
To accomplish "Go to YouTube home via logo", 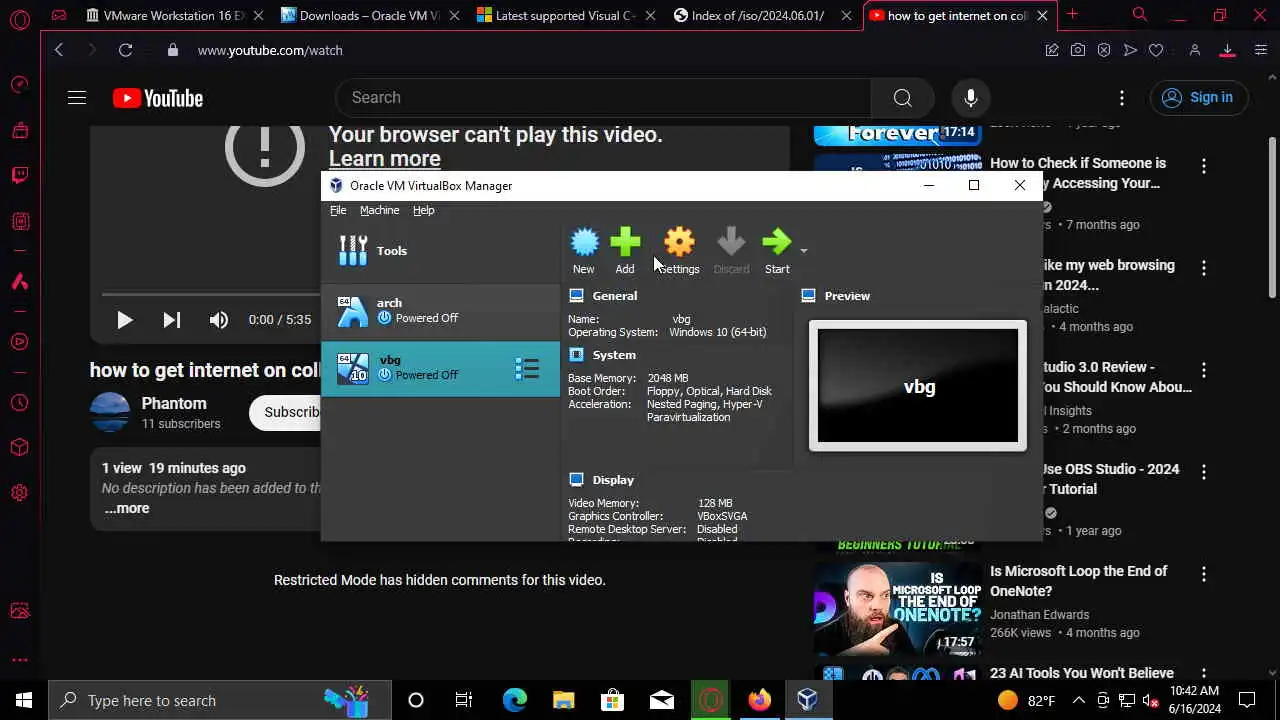I will (x=158, y=97).
